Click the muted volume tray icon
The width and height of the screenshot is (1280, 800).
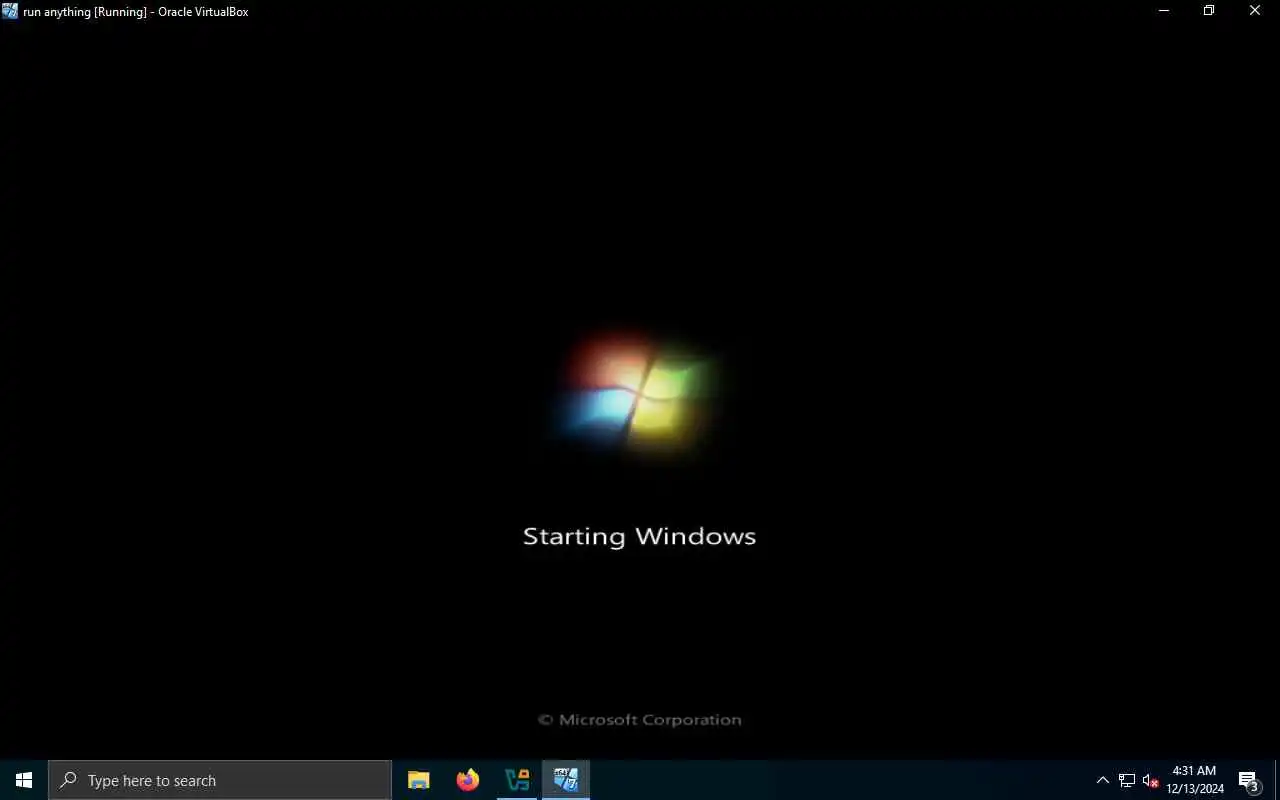point(1150,780)
